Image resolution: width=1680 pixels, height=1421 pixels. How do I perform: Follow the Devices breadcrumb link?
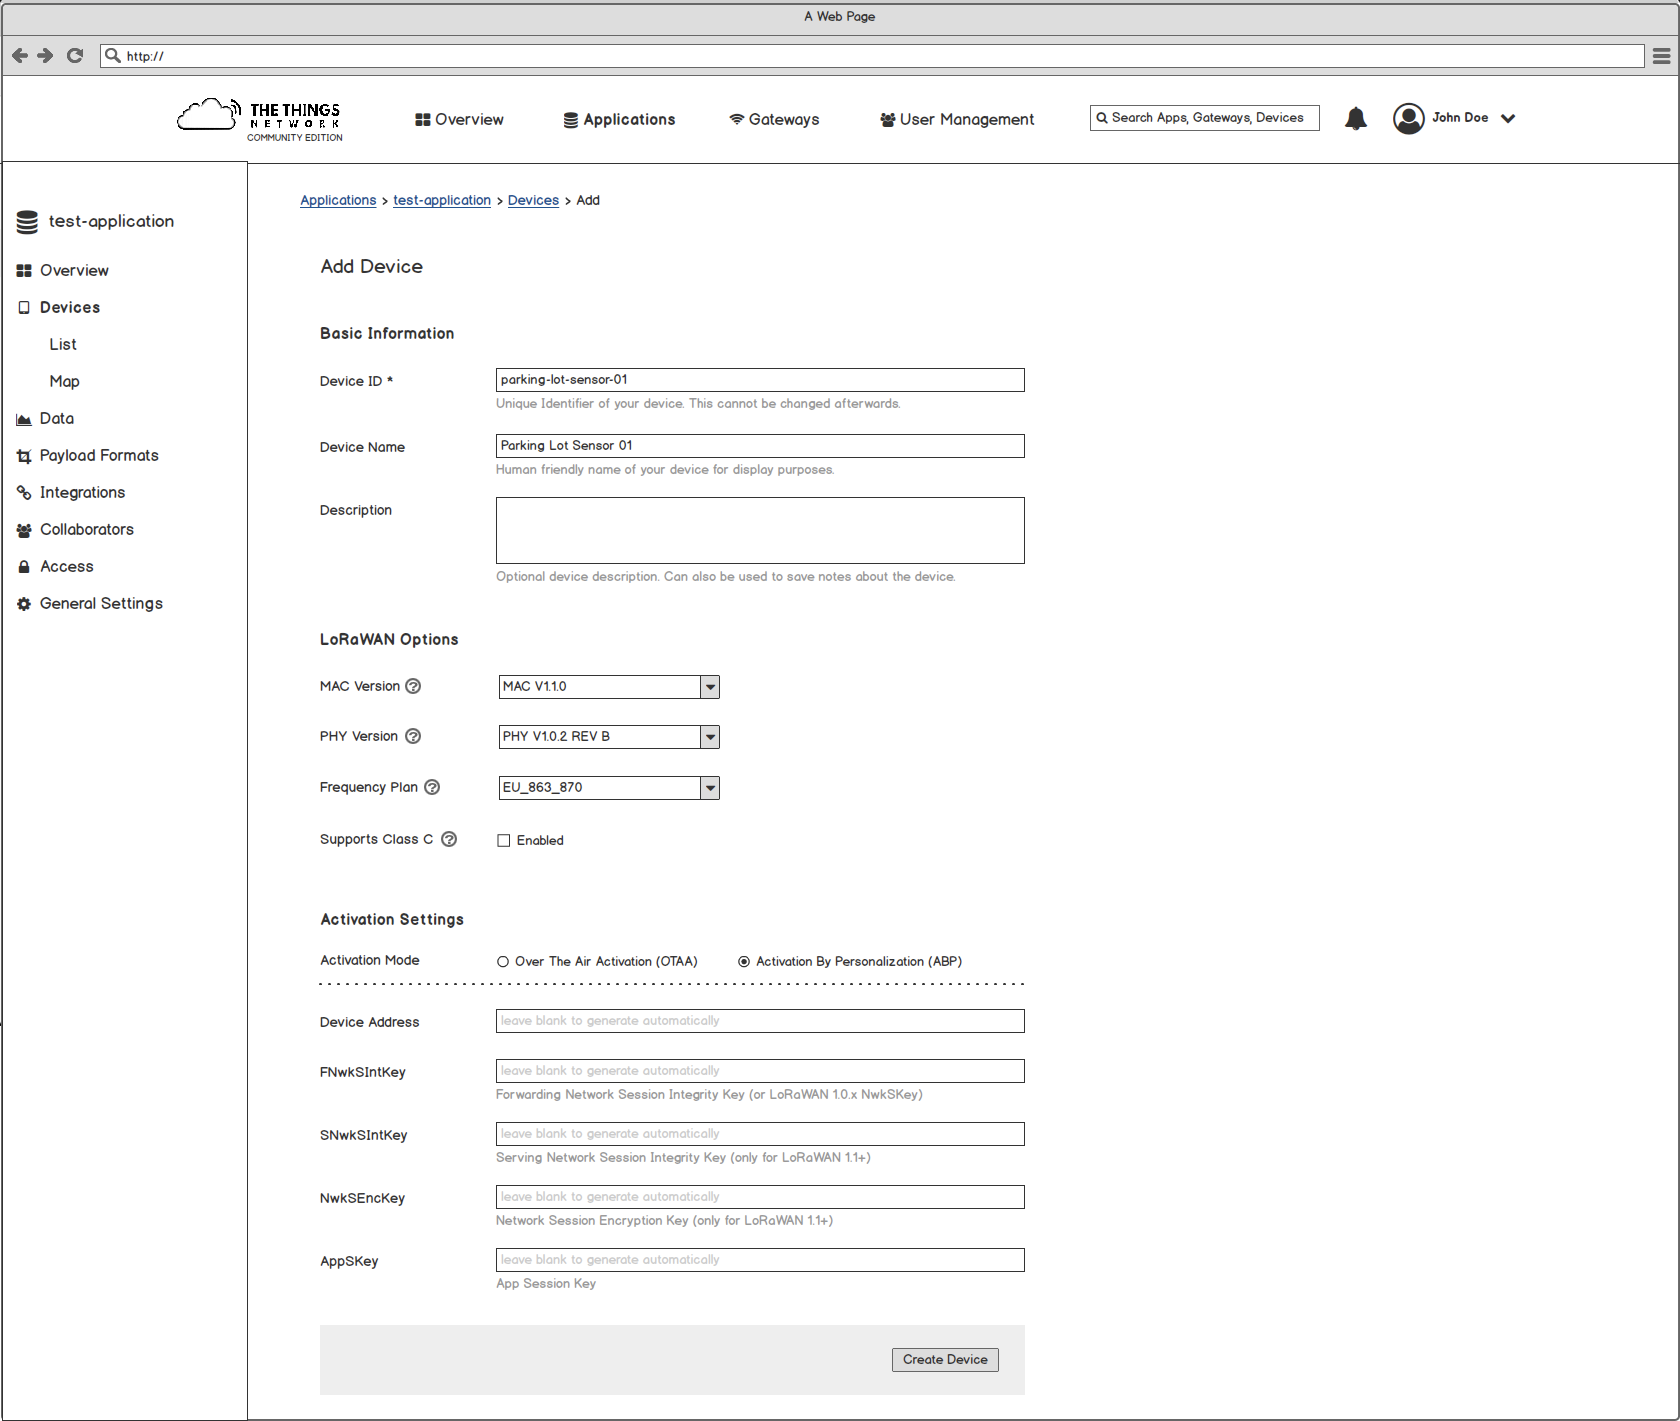coord(533,200)
